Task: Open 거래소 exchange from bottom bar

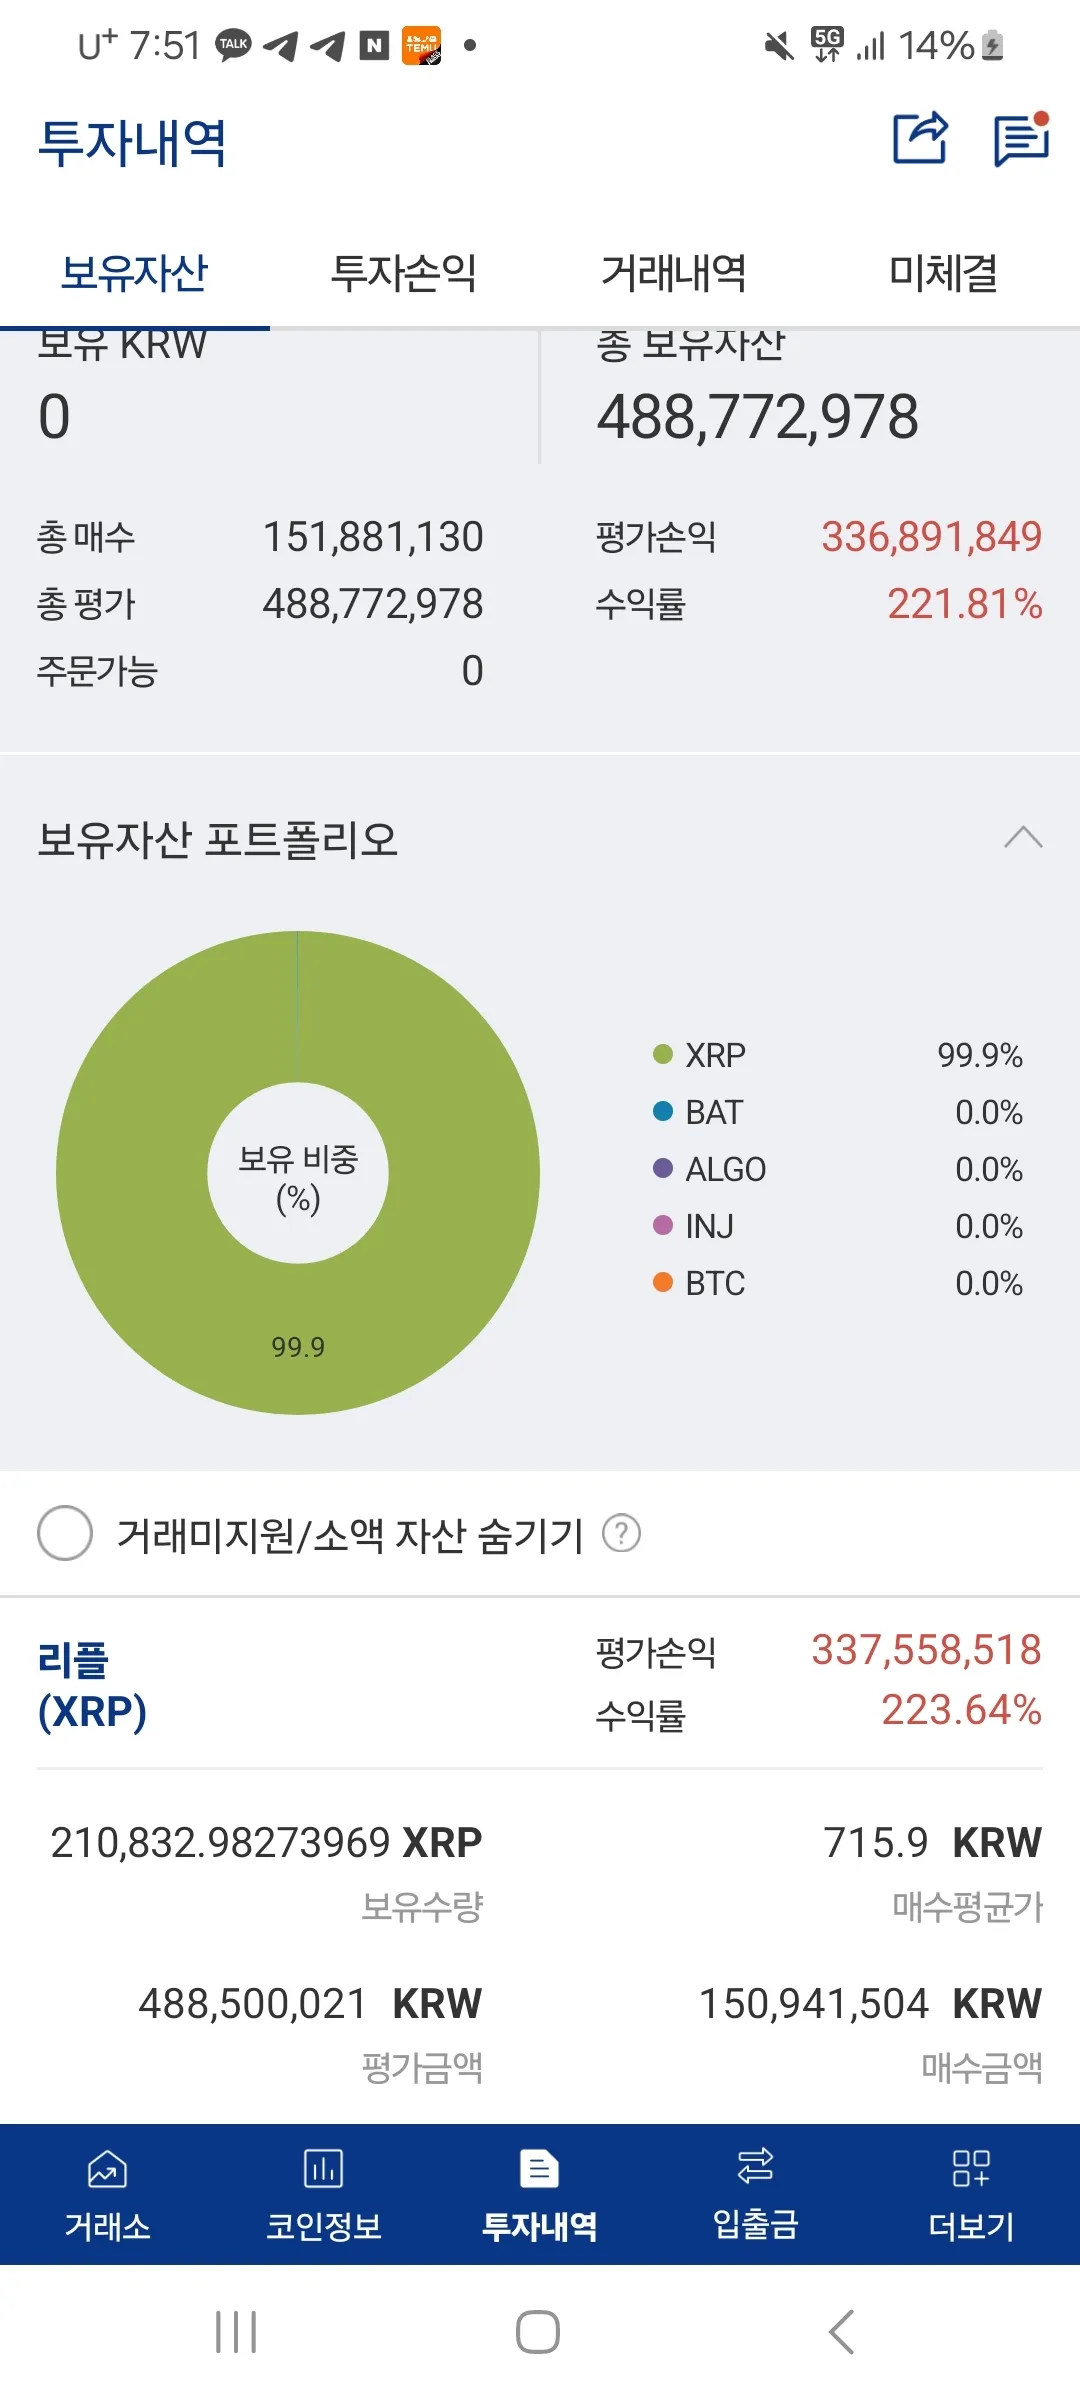Action: [108, 2194]
